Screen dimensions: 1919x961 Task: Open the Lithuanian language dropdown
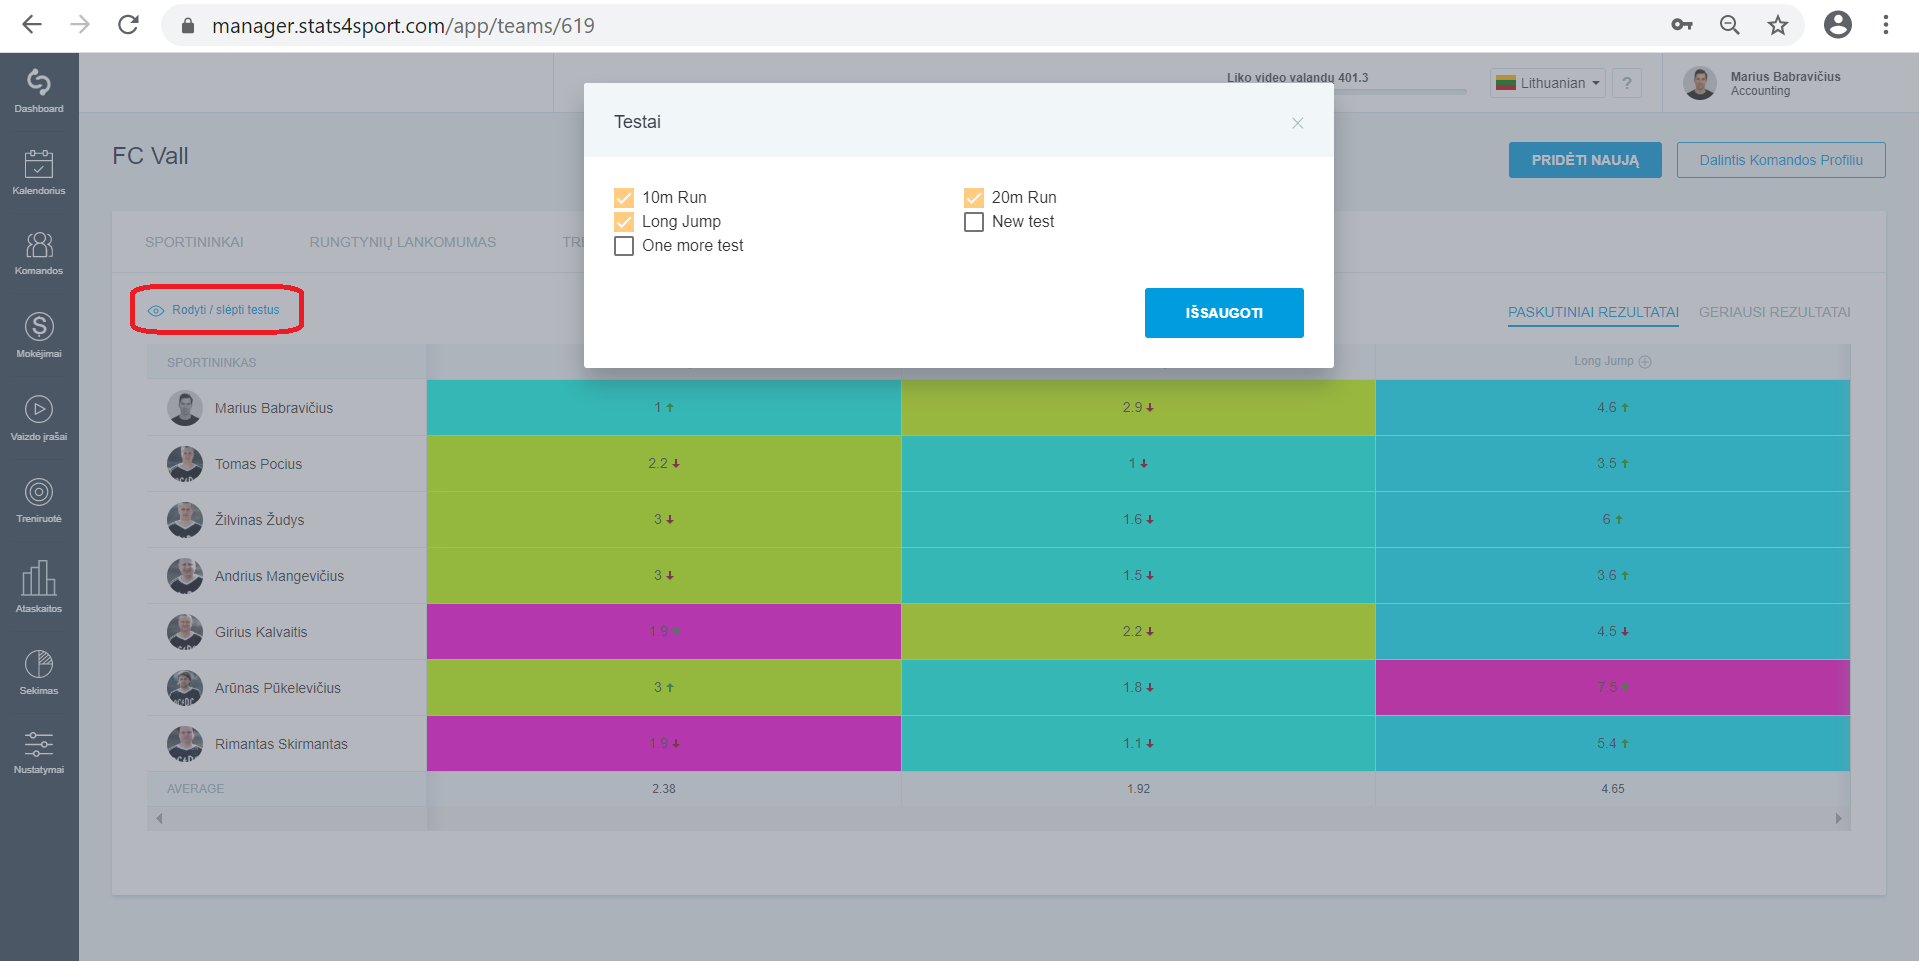click(x=1548, y=83)
